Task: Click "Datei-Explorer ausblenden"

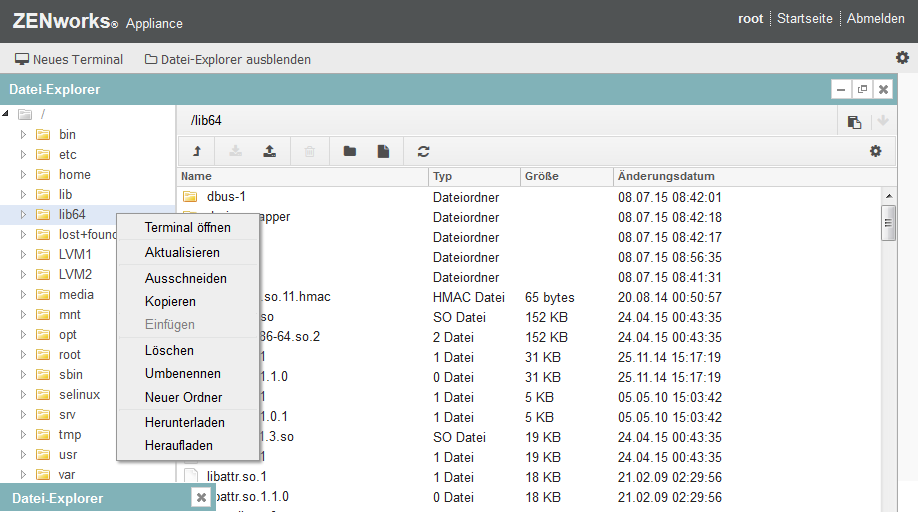Action: 228,59
